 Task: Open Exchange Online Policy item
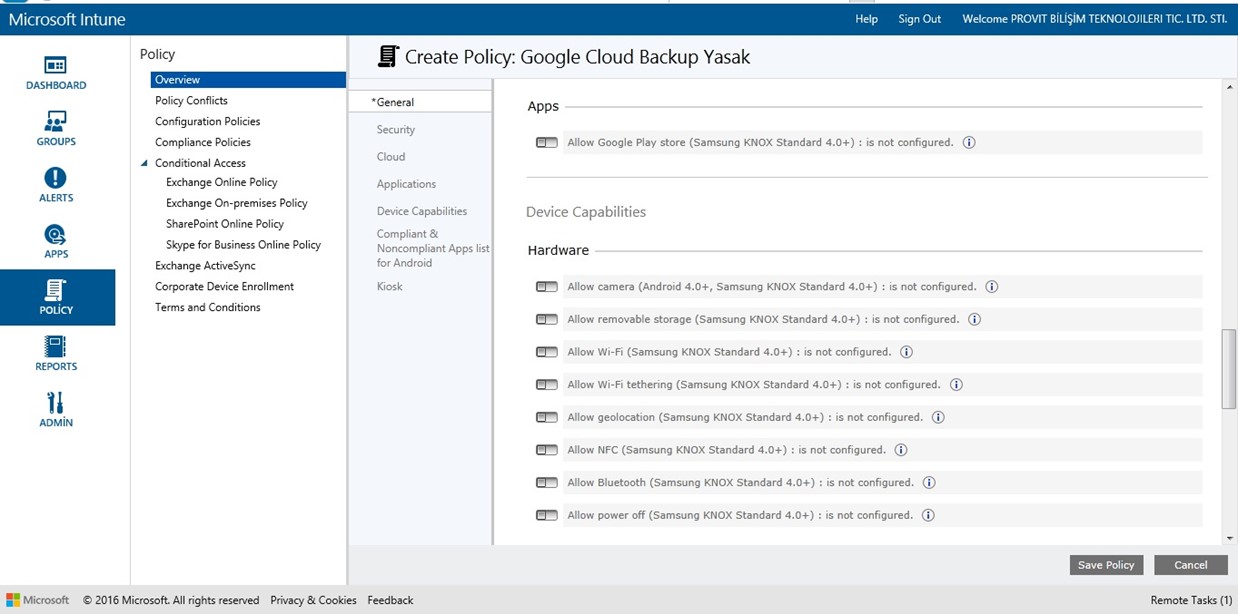[222, 182]
